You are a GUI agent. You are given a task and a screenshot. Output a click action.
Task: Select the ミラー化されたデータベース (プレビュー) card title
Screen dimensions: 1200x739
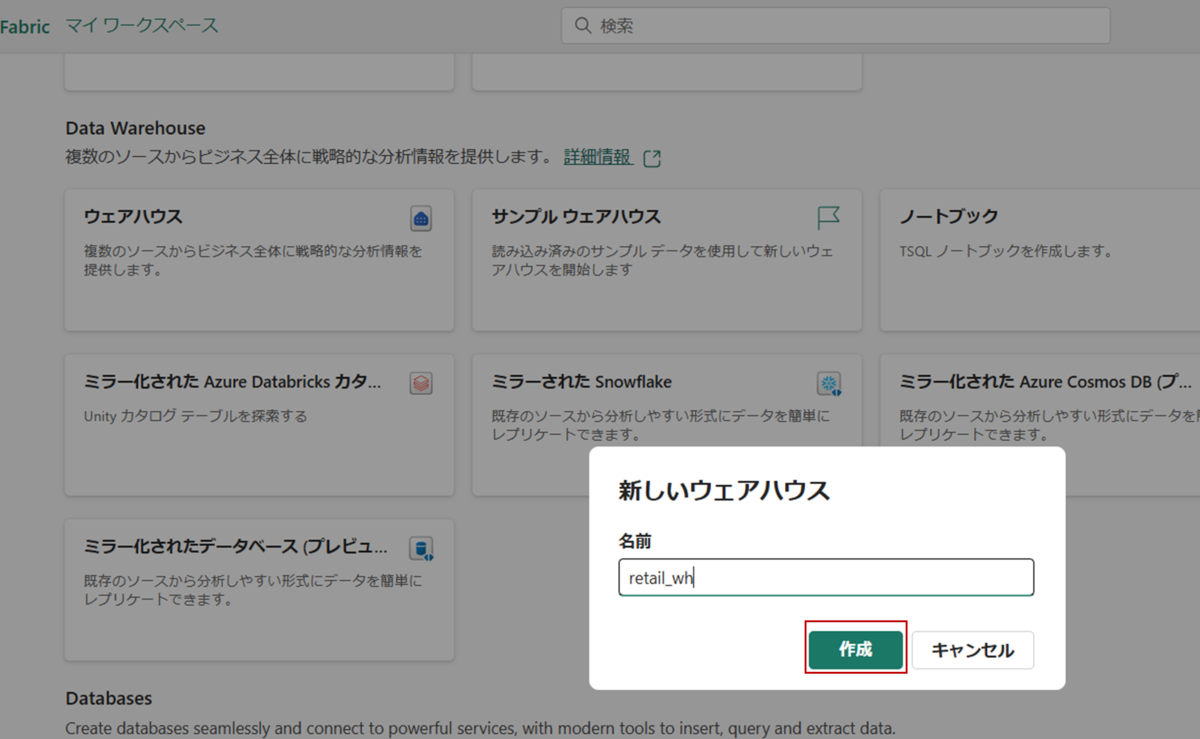coord(235,547)
